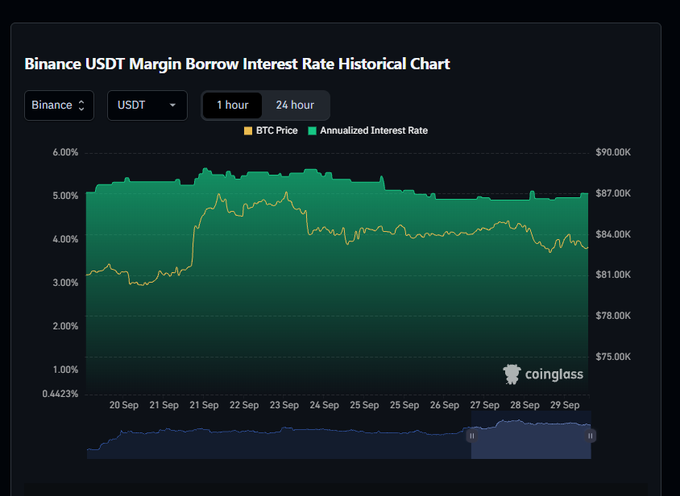This screenshot has width=680, height=496.
Task: Click the yellow BTC Price legend swatch
Action: (248, 131)
